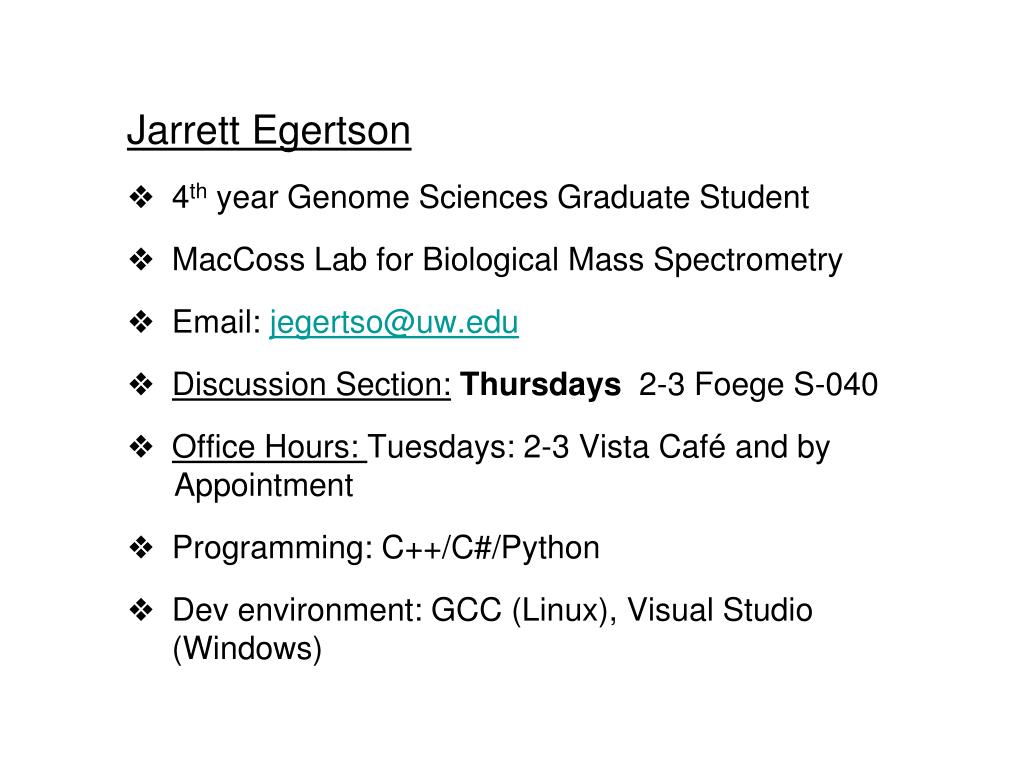Click the MacCoss Lab for Biological Mass Spectrometry text
Viewport: 1024px width, 768px height.
pyautogui.click(x=507, y=261)
